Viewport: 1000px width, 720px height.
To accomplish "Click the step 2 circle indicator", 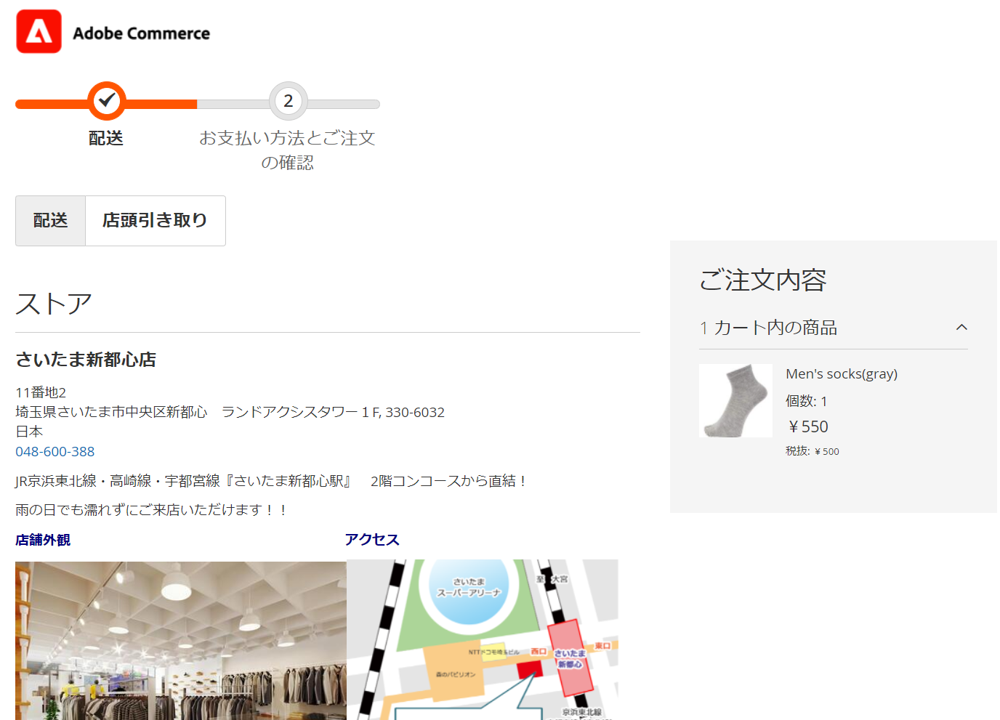I will (288, 101).
